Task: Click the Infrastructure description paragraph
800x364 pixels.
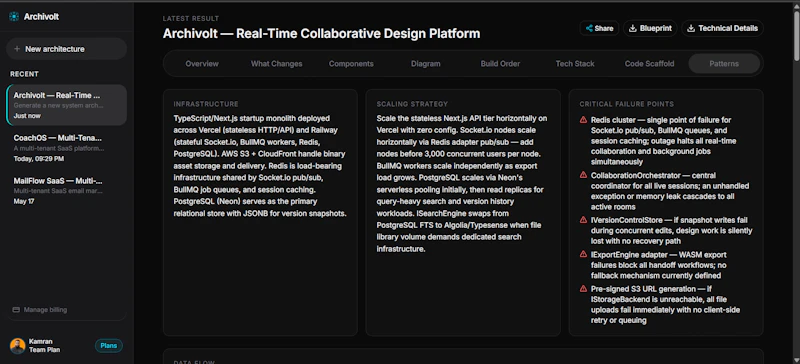Action: pos(260,166)
